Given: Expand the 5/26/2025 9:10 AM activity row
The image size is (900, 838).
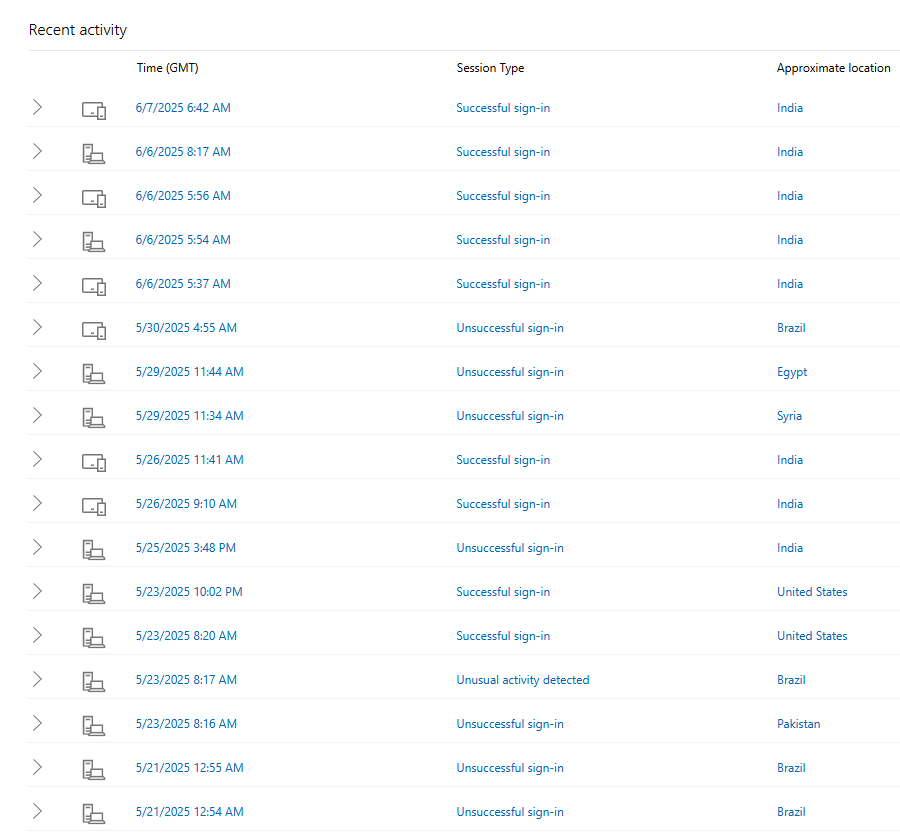Looking at the screenshot, I should [x=37, y=503].
